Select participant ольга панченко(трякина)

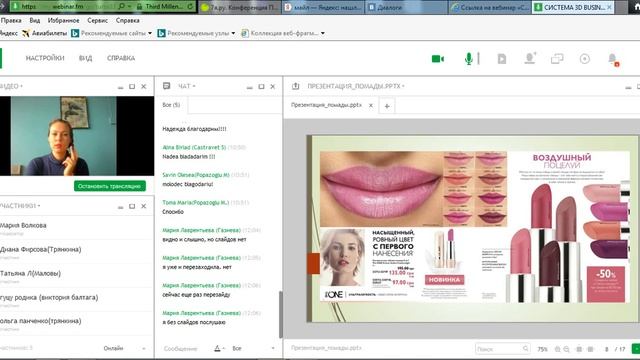tap(40, 321)
